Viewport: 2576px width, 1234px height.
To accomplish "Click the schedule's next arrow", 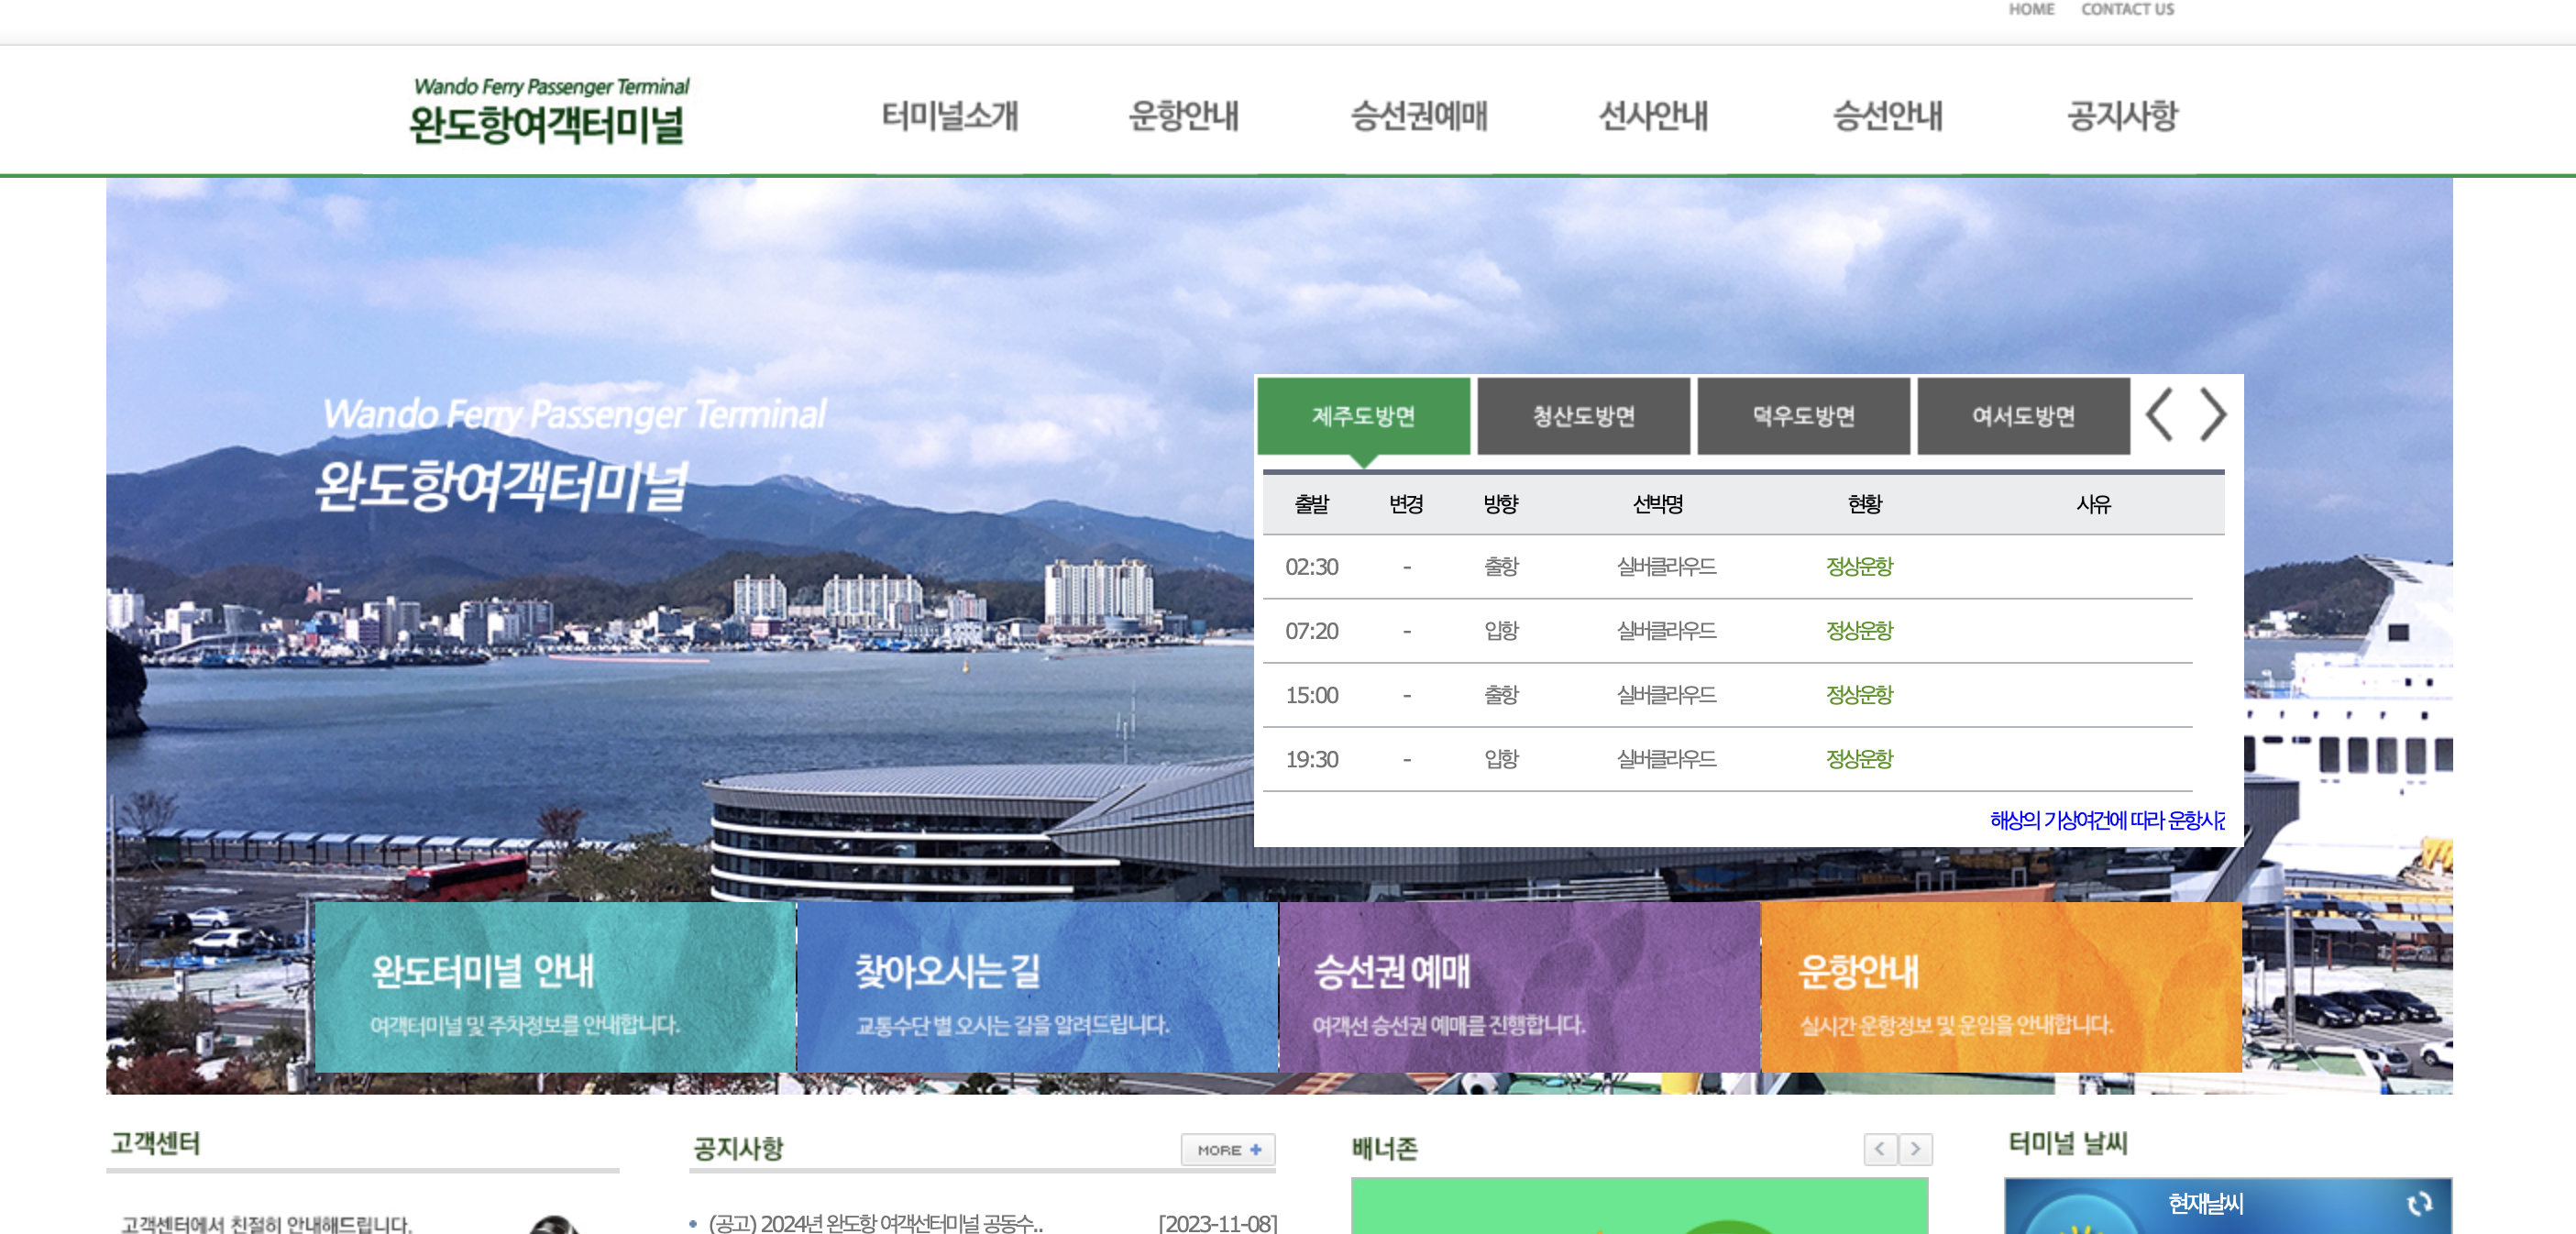I will point(2212,415).
